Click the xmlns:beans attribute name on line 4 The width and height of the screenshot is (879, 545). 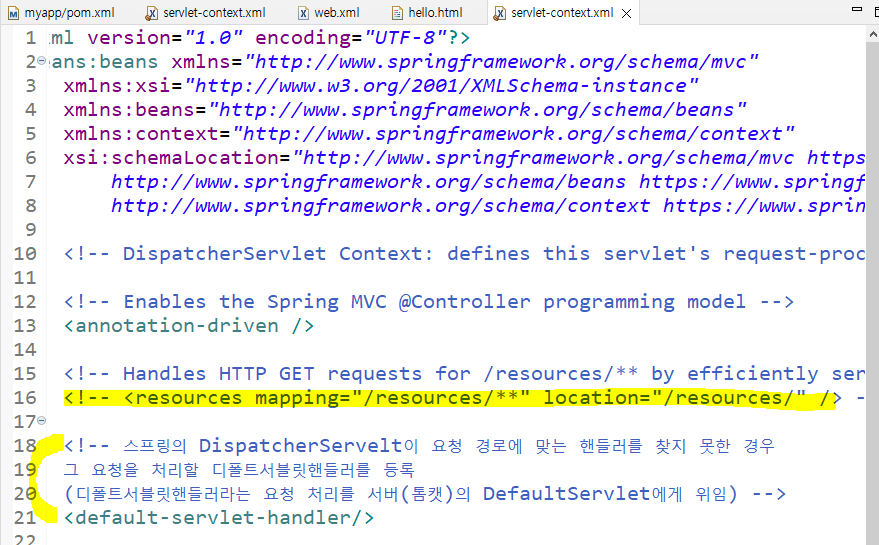[x=129, y=109]
